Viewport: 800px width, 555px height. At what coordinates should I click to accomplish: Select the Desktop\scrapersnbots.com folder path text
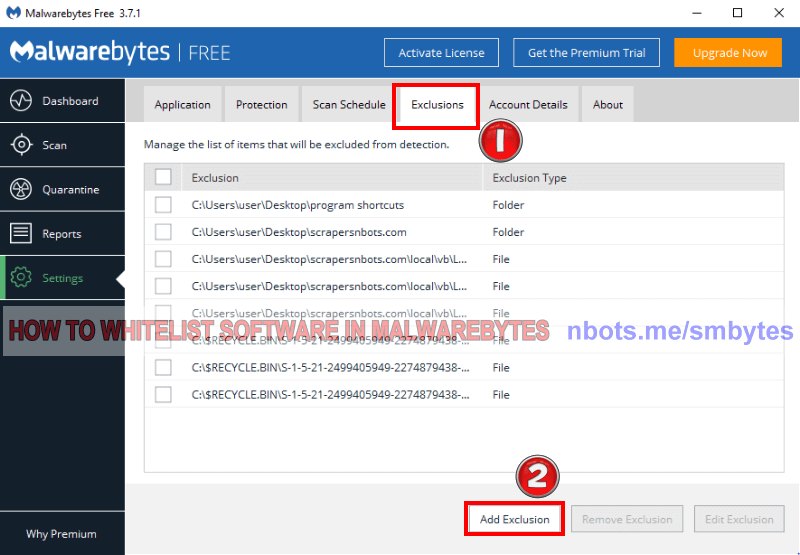(299, 232)
